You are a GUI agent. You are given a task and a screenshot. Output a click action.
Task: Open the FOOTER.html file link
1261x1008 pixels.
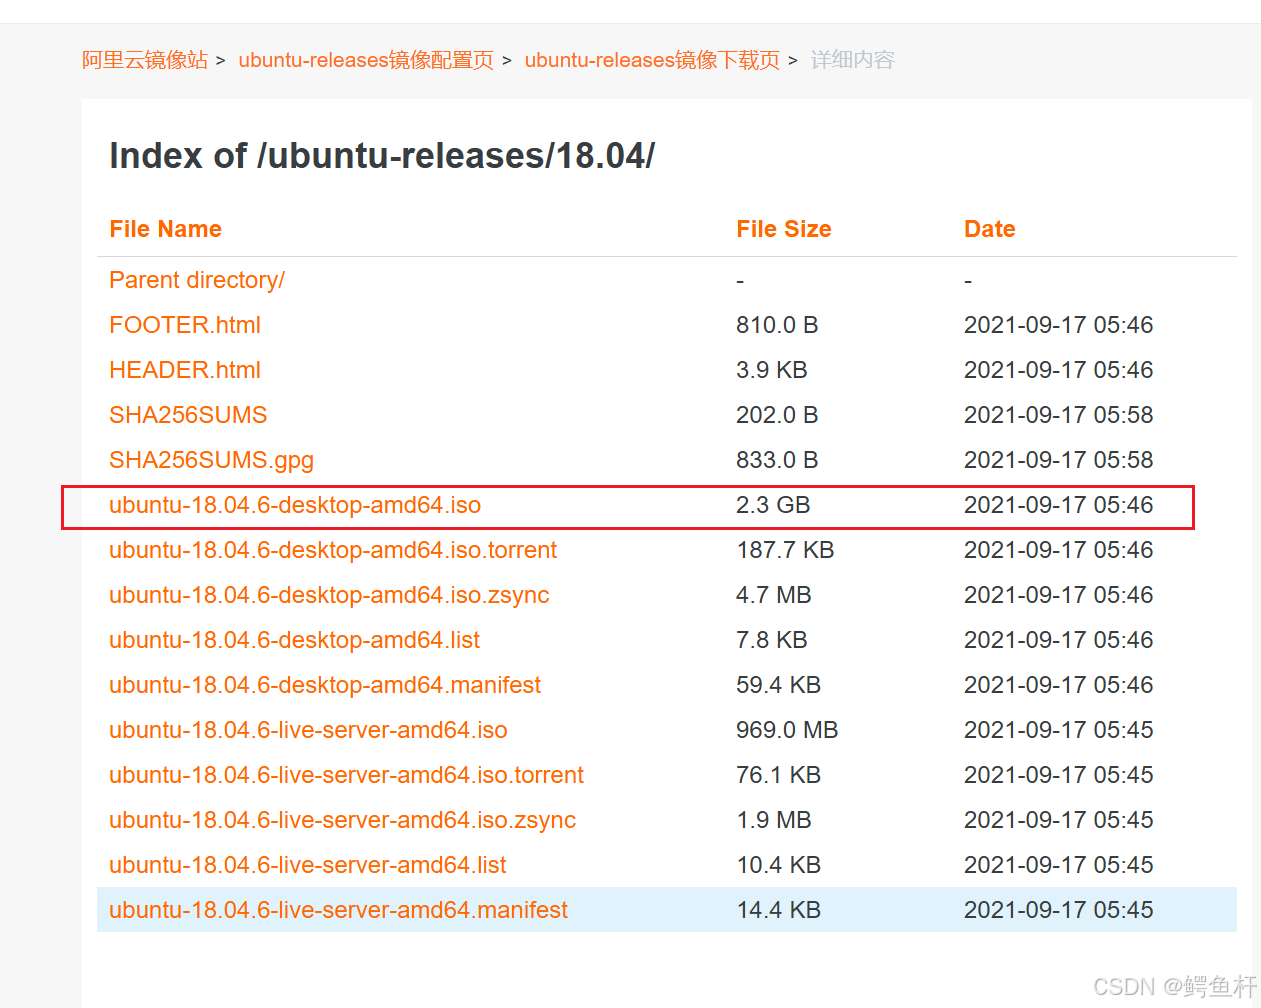coord(185,325)
